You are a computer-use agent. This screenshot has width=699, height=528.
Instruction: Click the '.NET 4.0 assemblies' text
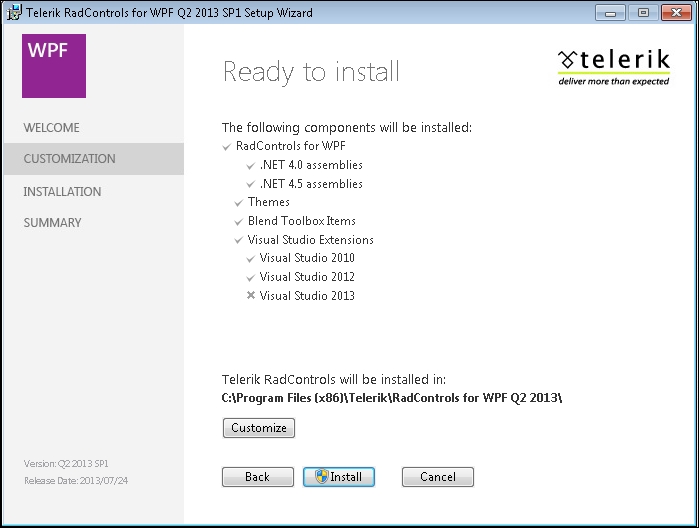click(x=311, y=165)
